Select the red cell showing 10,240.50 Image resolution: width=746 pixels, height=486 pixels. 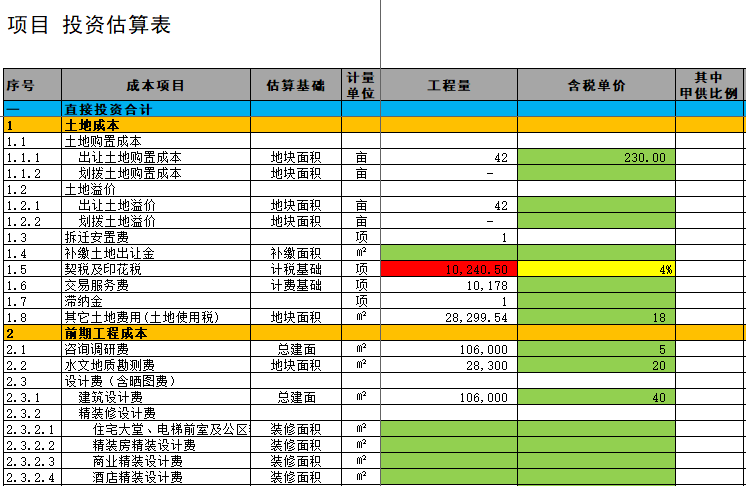coord(448,269)
